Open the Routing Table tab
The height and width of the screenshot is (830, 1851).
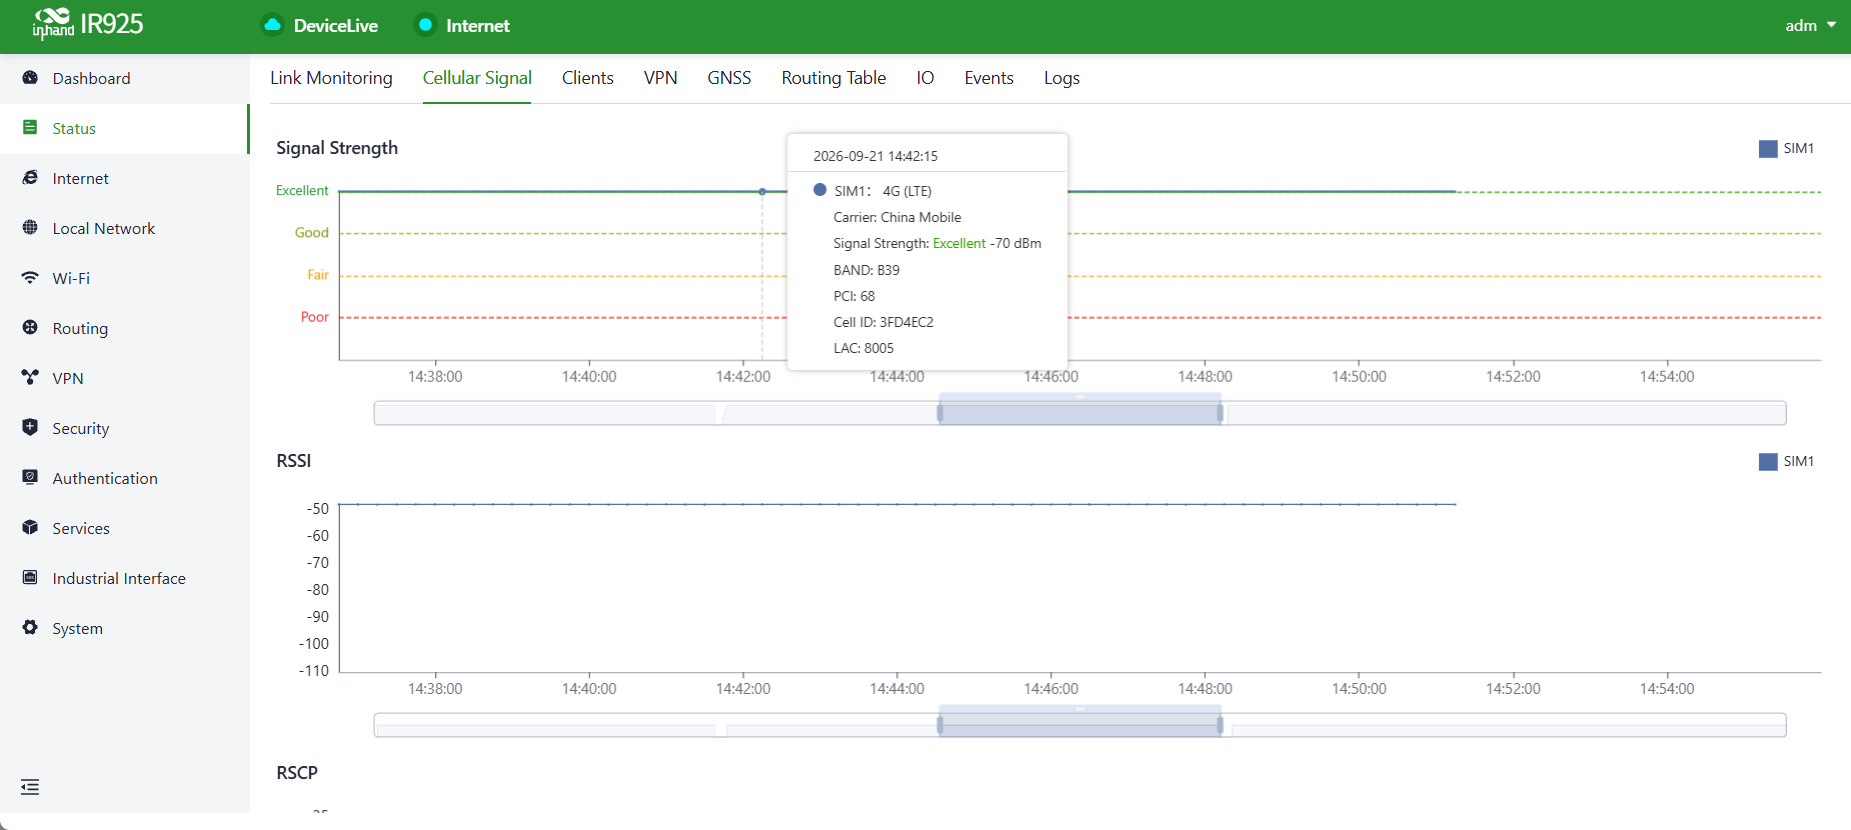pos(833,78)
